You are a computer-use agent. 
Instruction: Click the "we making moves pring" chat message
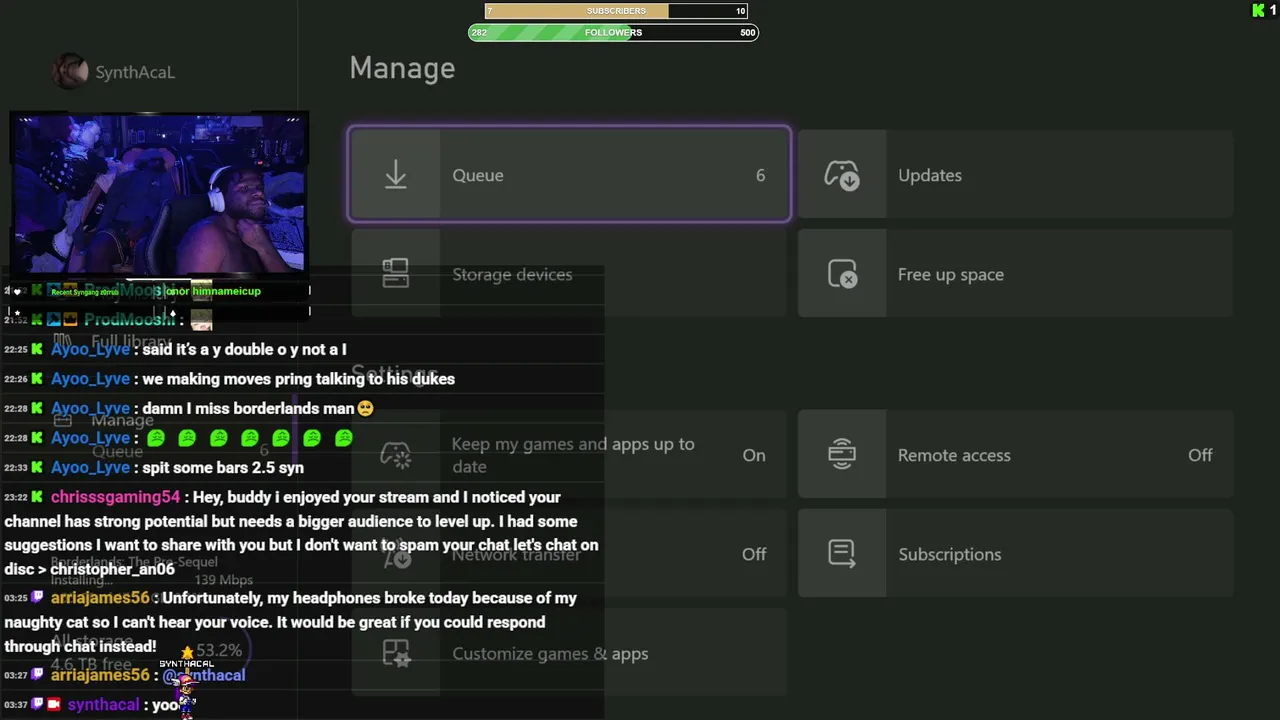[x=299, y=379]
